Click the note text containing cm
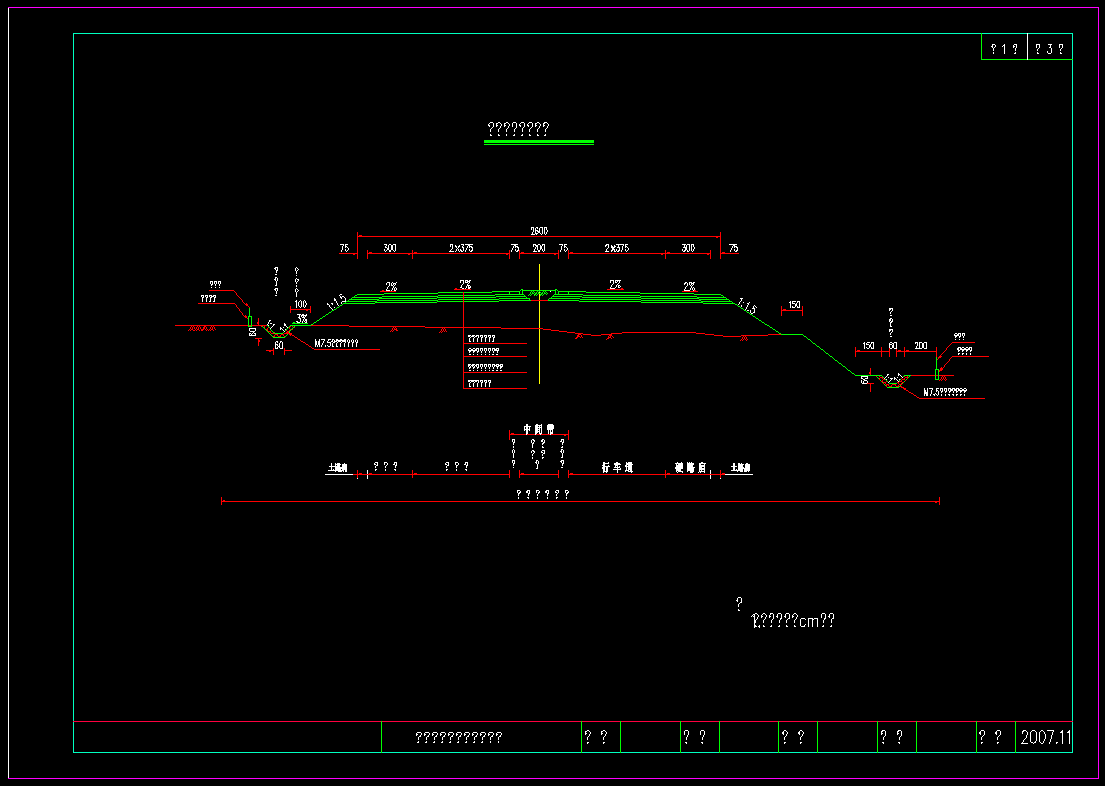 click(x=793, y=621)
